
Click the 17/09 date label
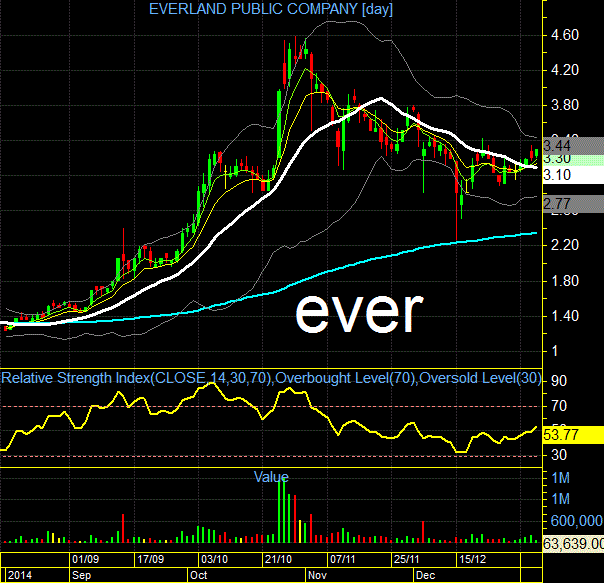150,559
